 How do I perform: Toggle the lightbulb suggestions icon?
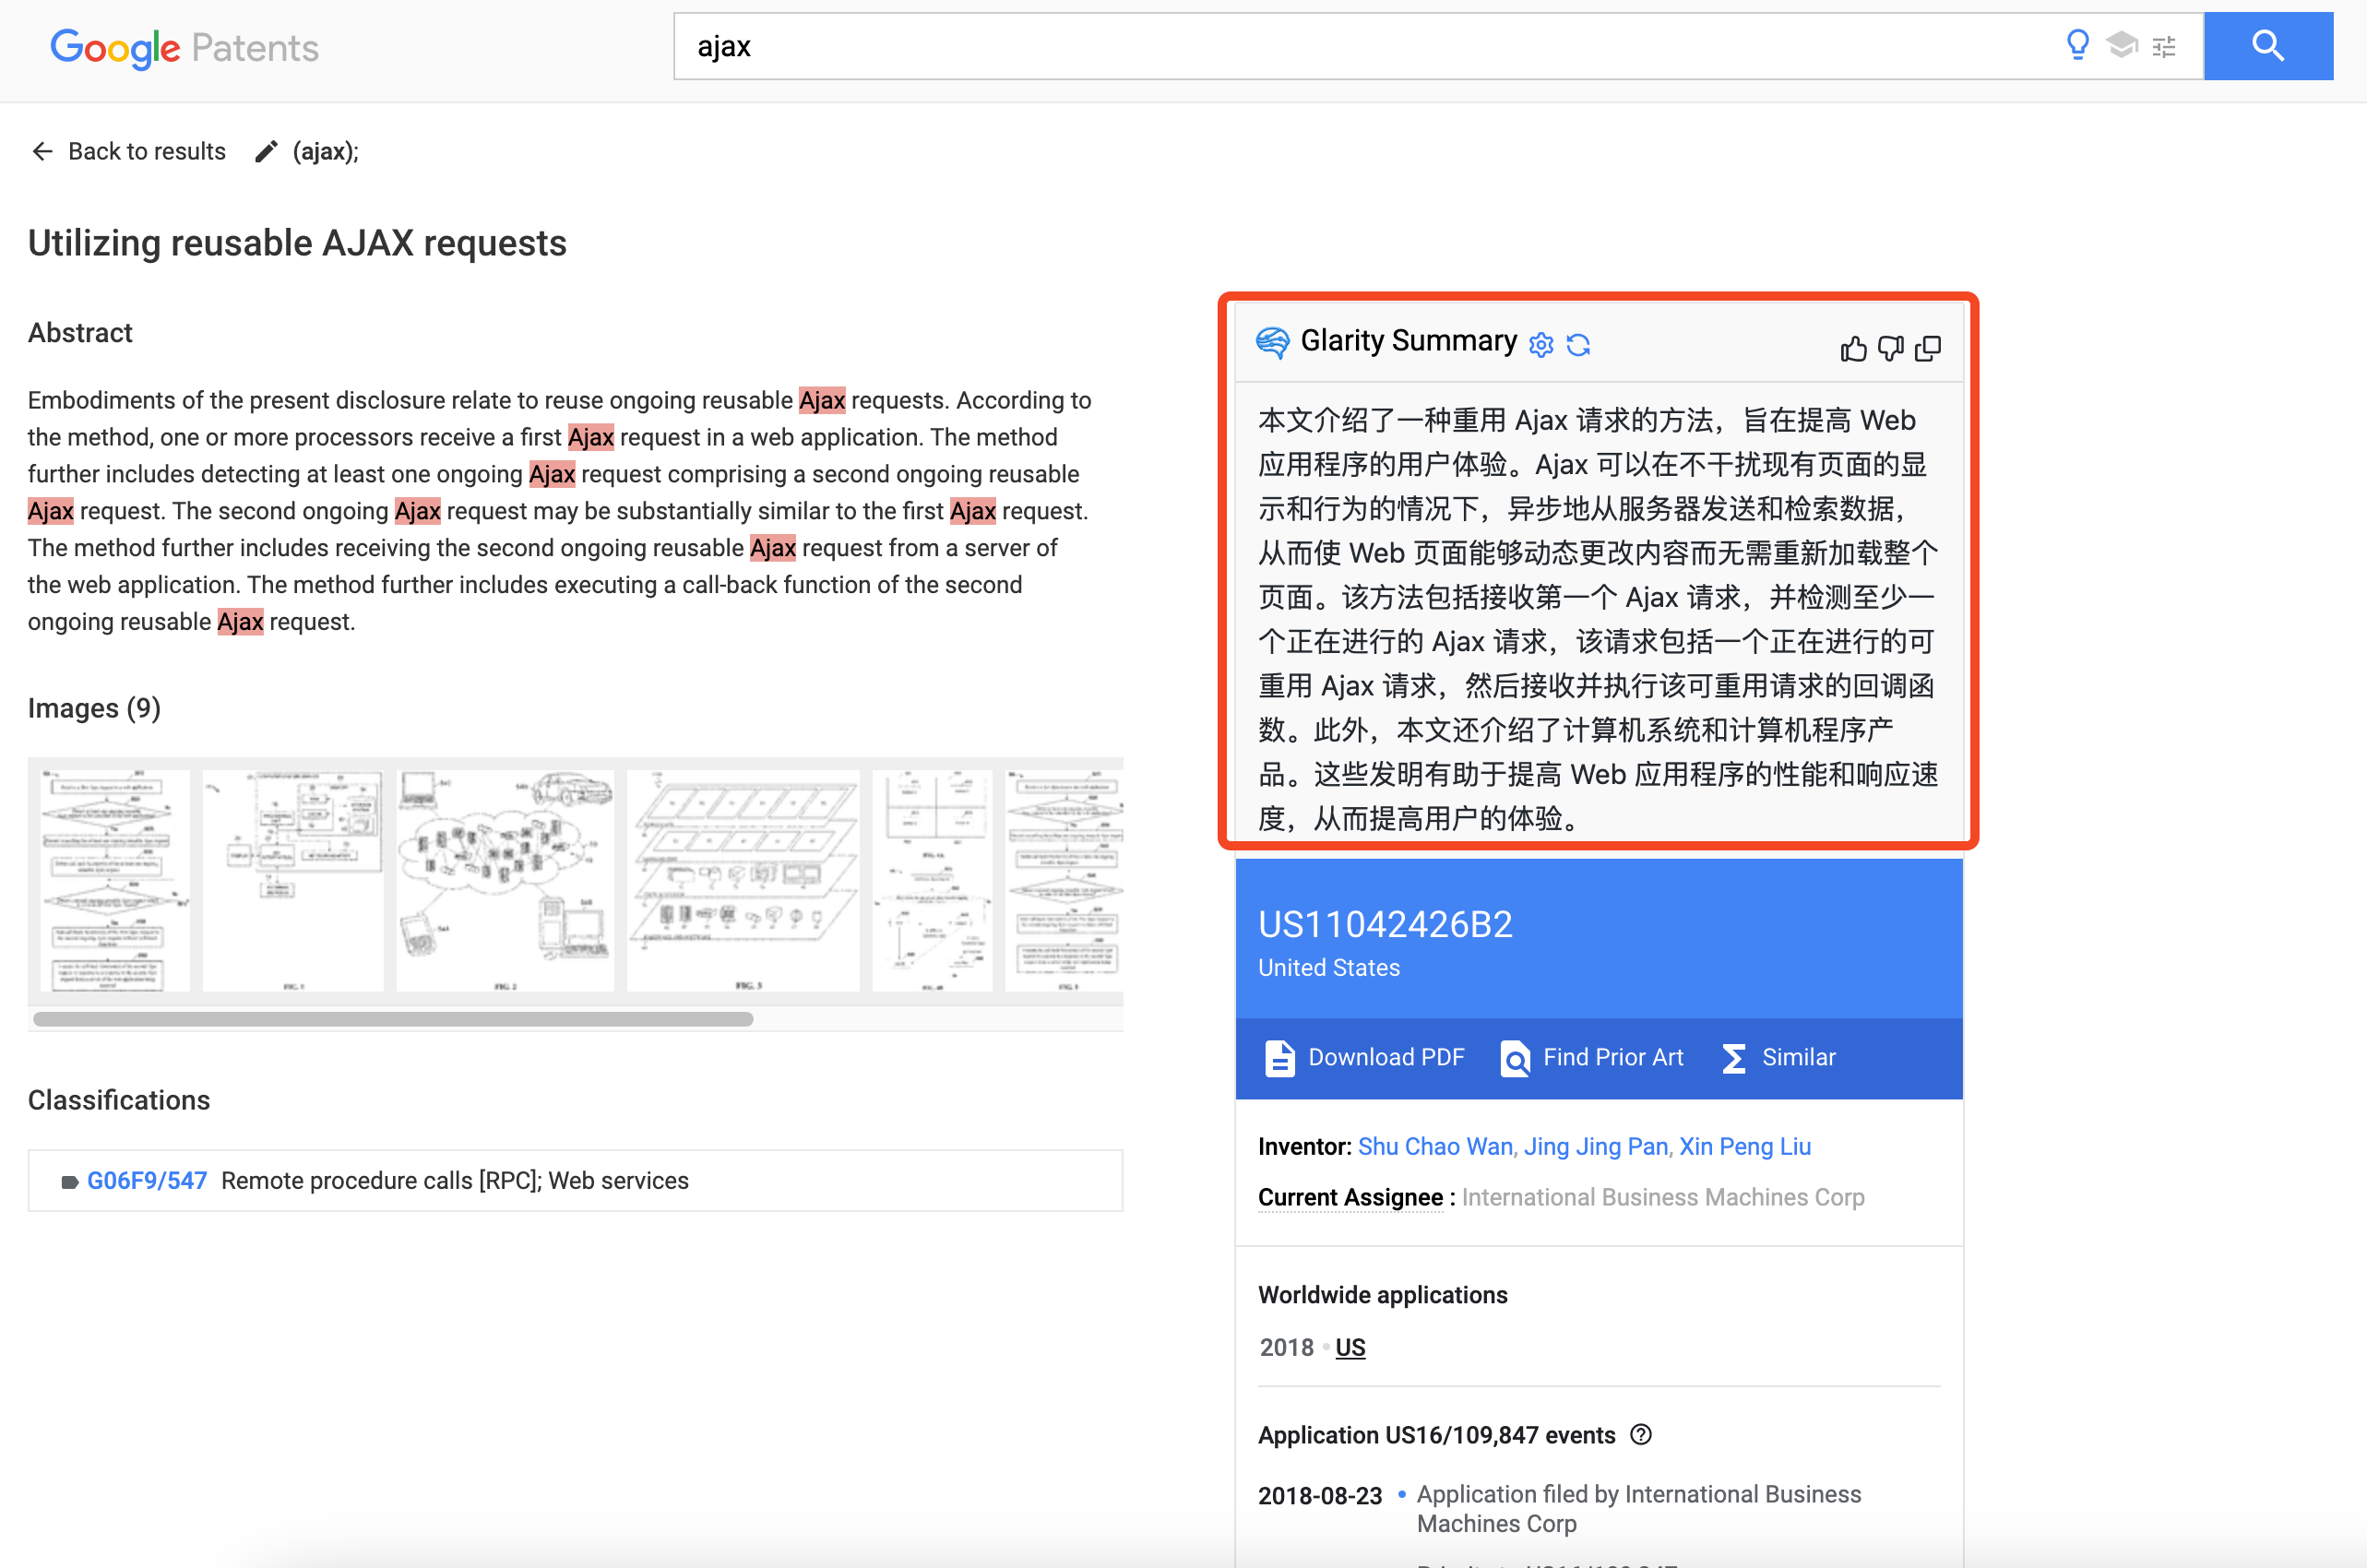point(2078,45)
